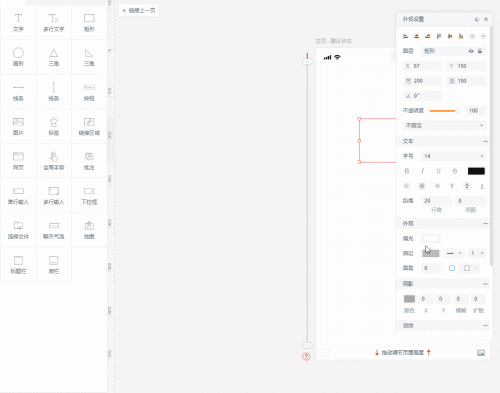Screen dimensions: 500x393
Task: Toggle layer visibility eye icon
Action: point(471,51)
